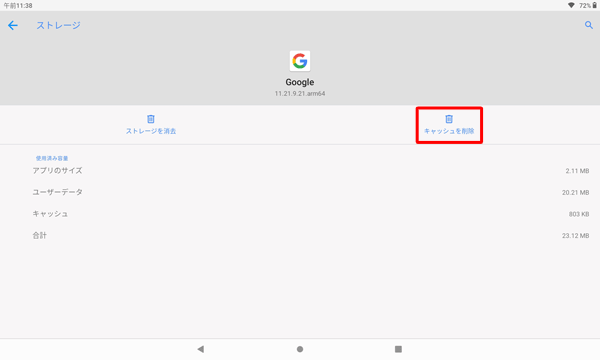Tap the 使用済み容量 section header
The width and height of the screenshot is (600, 360).
pyautogui.click(x=52, y=158)
